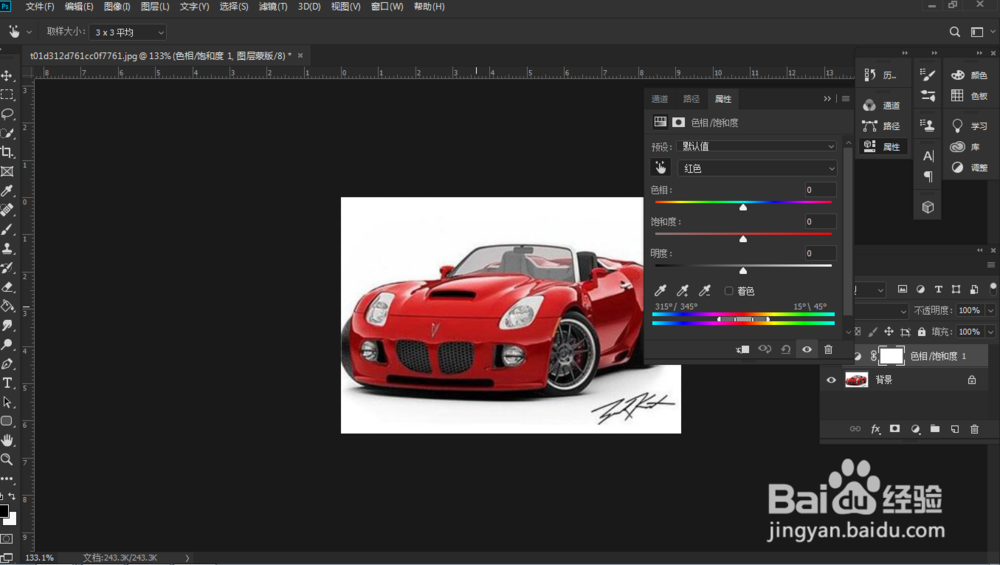The width and height of the screenshot is (1000, 565).
Task: Open the 学习 learn panel button
Action: tap(969, 126)
